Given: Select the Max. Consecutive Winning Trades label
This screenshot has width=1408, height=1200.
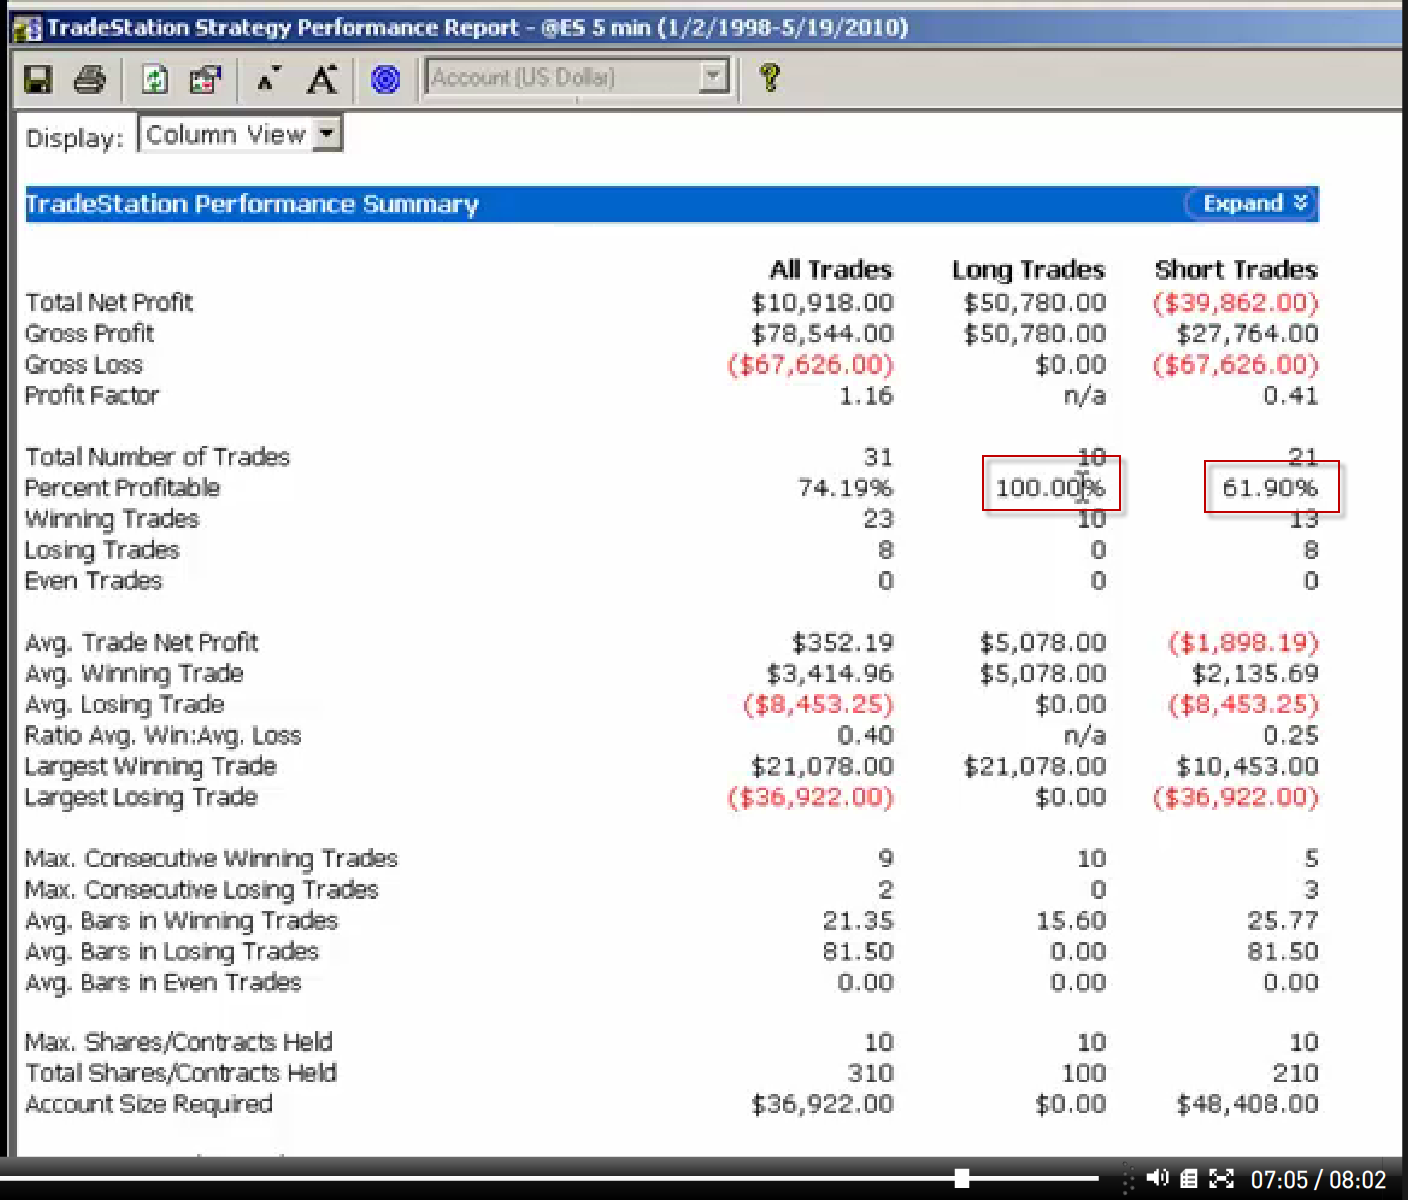Looking at the screenshot, I should (211, 858).
